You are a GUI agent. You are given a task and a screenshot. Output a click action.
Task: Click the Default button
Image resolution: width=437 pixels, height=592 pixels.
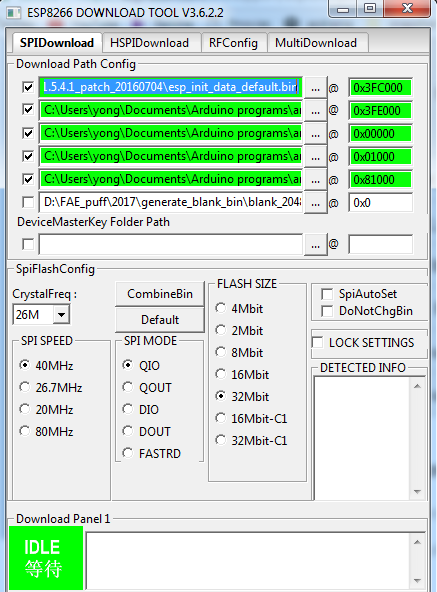tap(160, 320)
